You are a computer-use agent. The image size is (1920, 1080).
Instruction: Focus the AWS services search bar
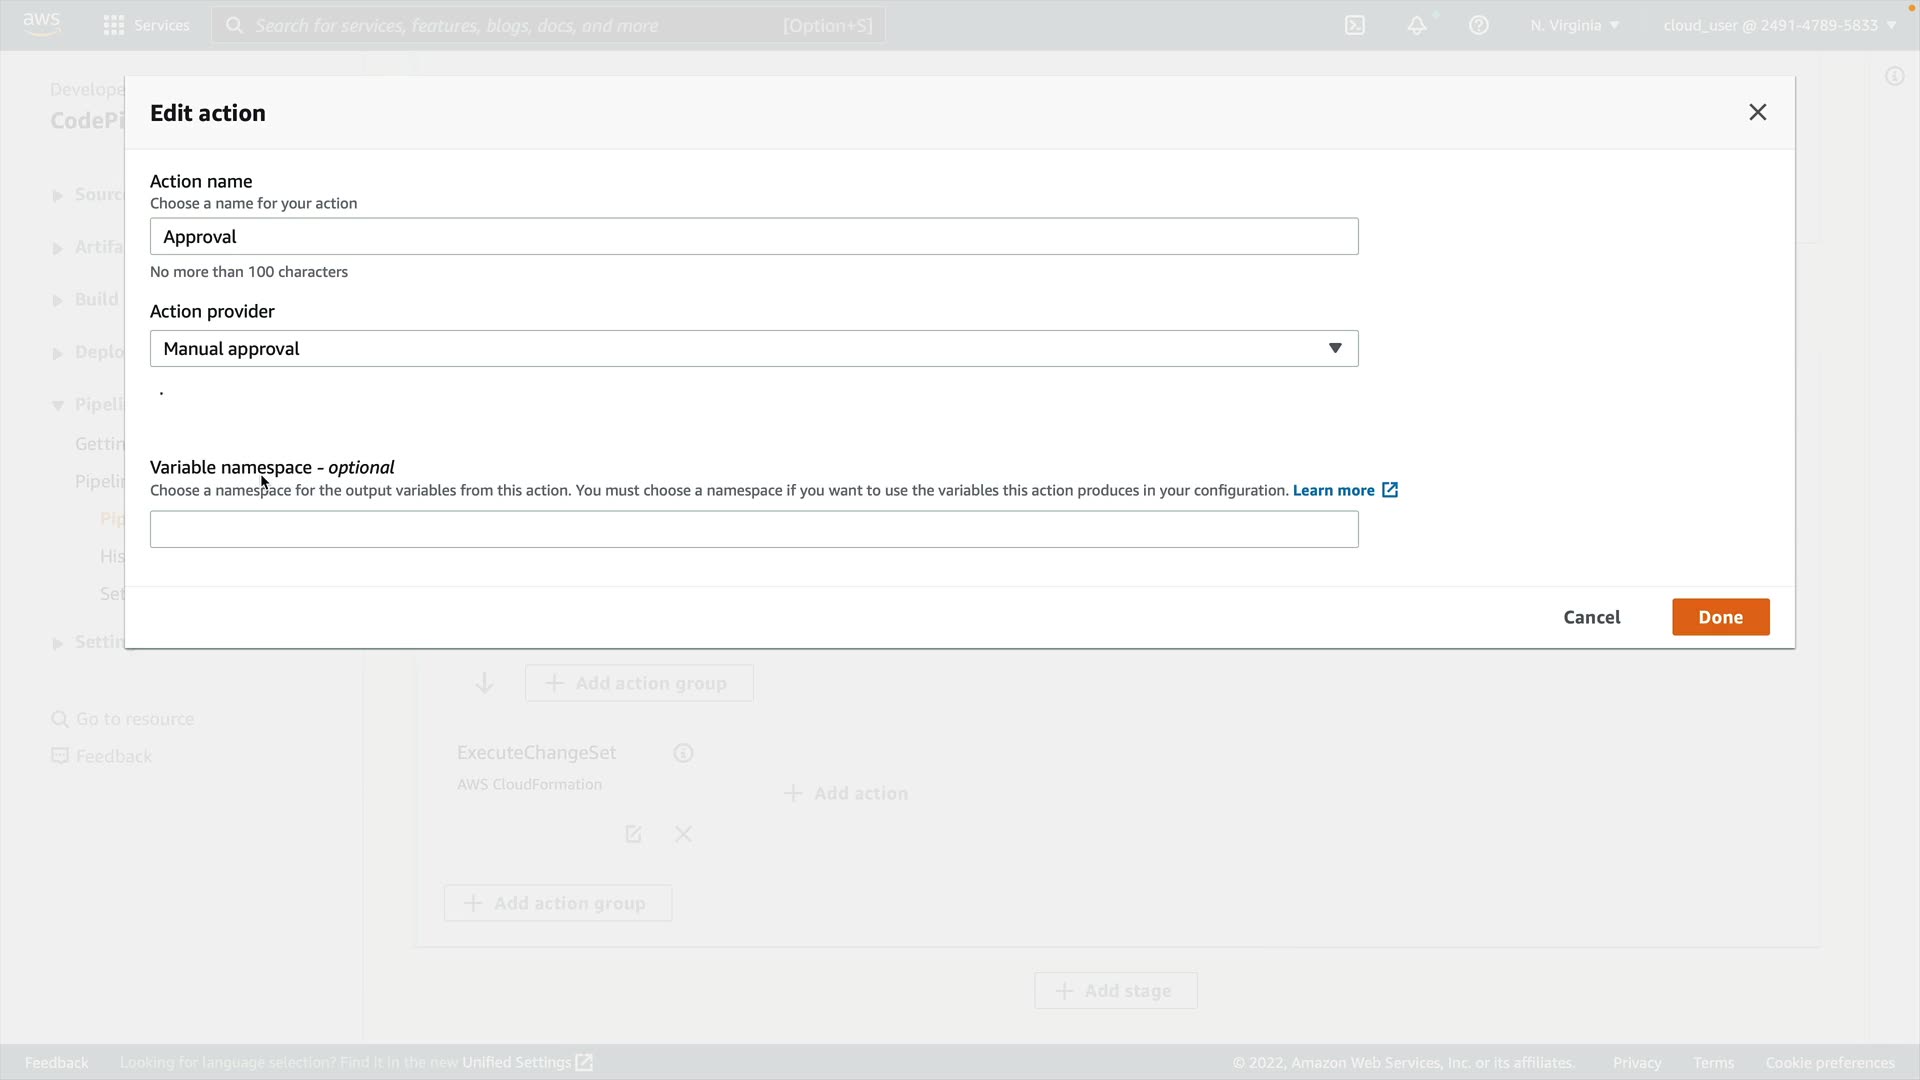coord(548,25)
